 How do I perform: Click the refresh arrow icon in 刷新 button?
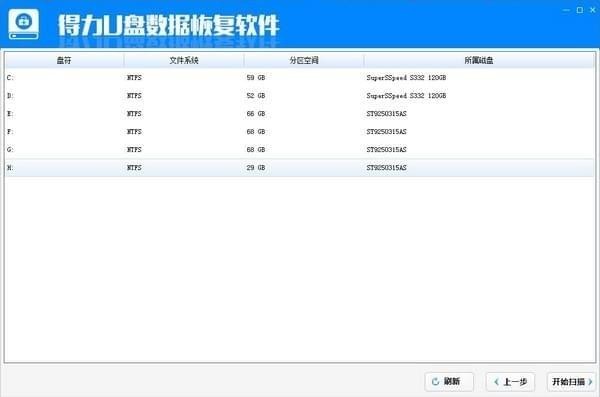pos(435,382)
